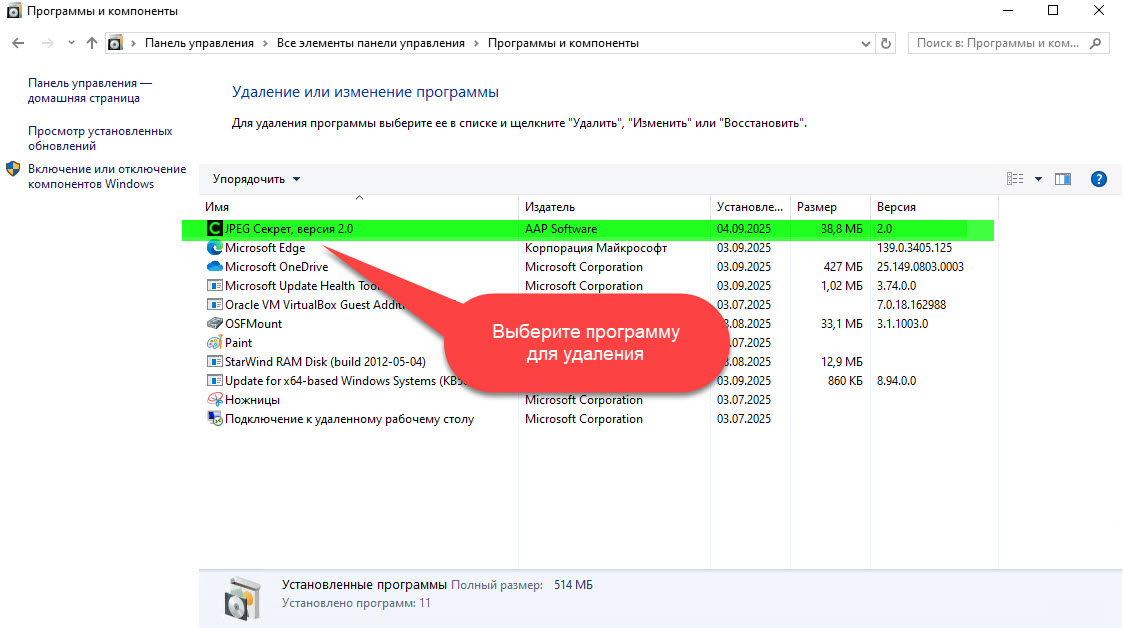Click the OSFMount program icon
Screen dimensions: 1123x628
click(x=214, y=324)
